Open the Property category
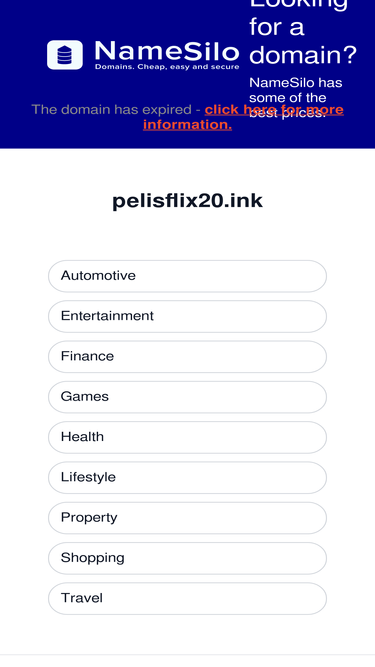Image resolution: width=375 pixels, height=667 pixels. (x=188, y=518)
